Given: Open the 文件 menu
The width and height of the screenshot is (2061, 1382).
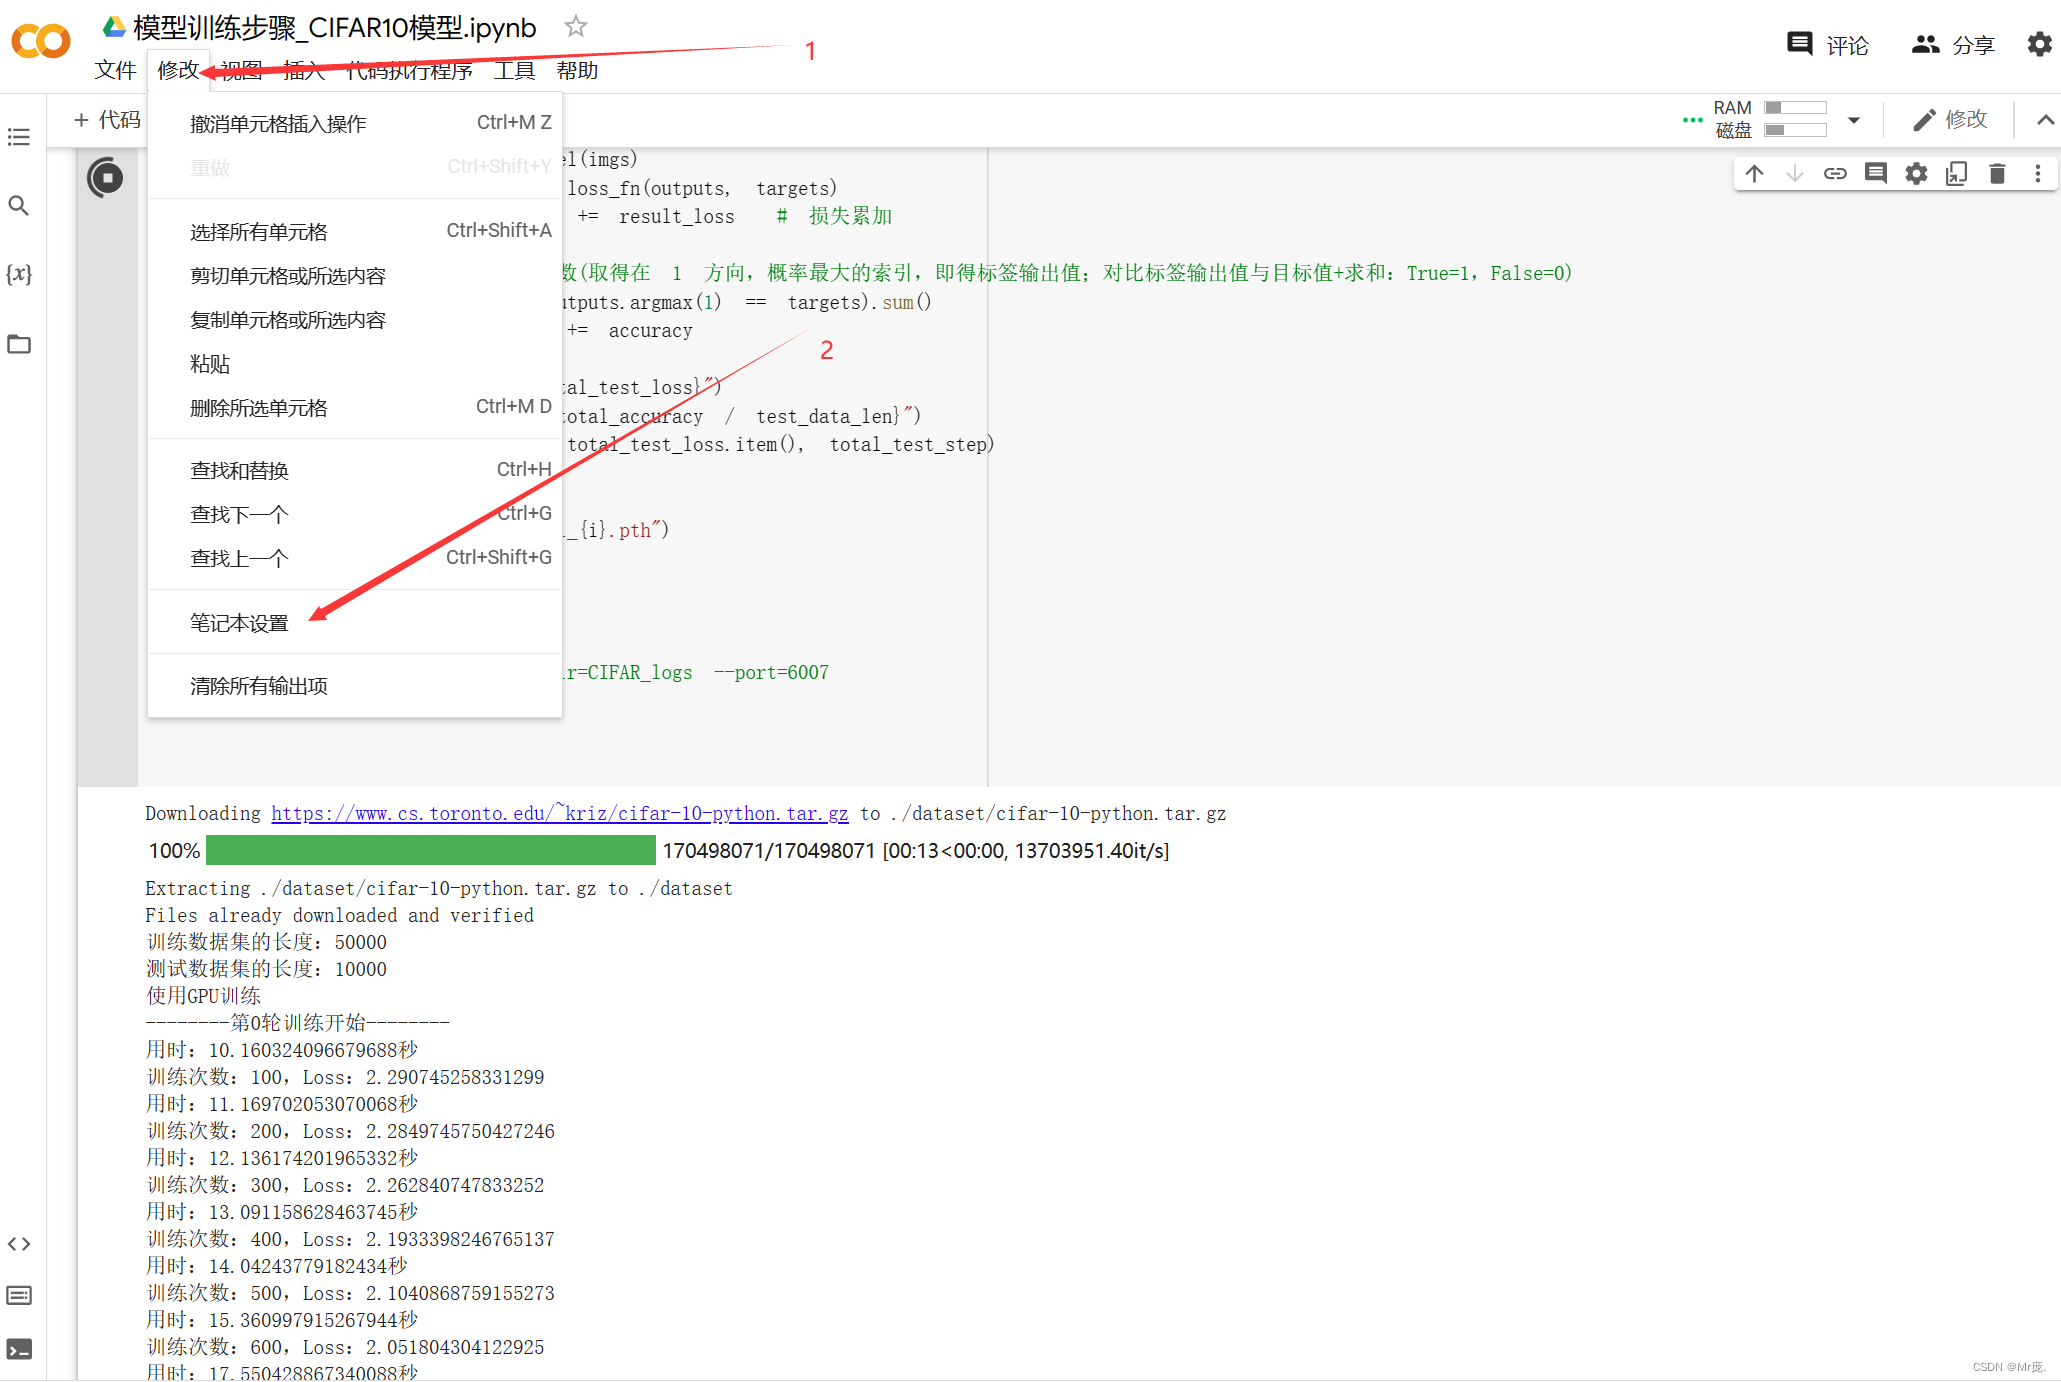Looking at the screenshot, I should click(x=115, y=70).
